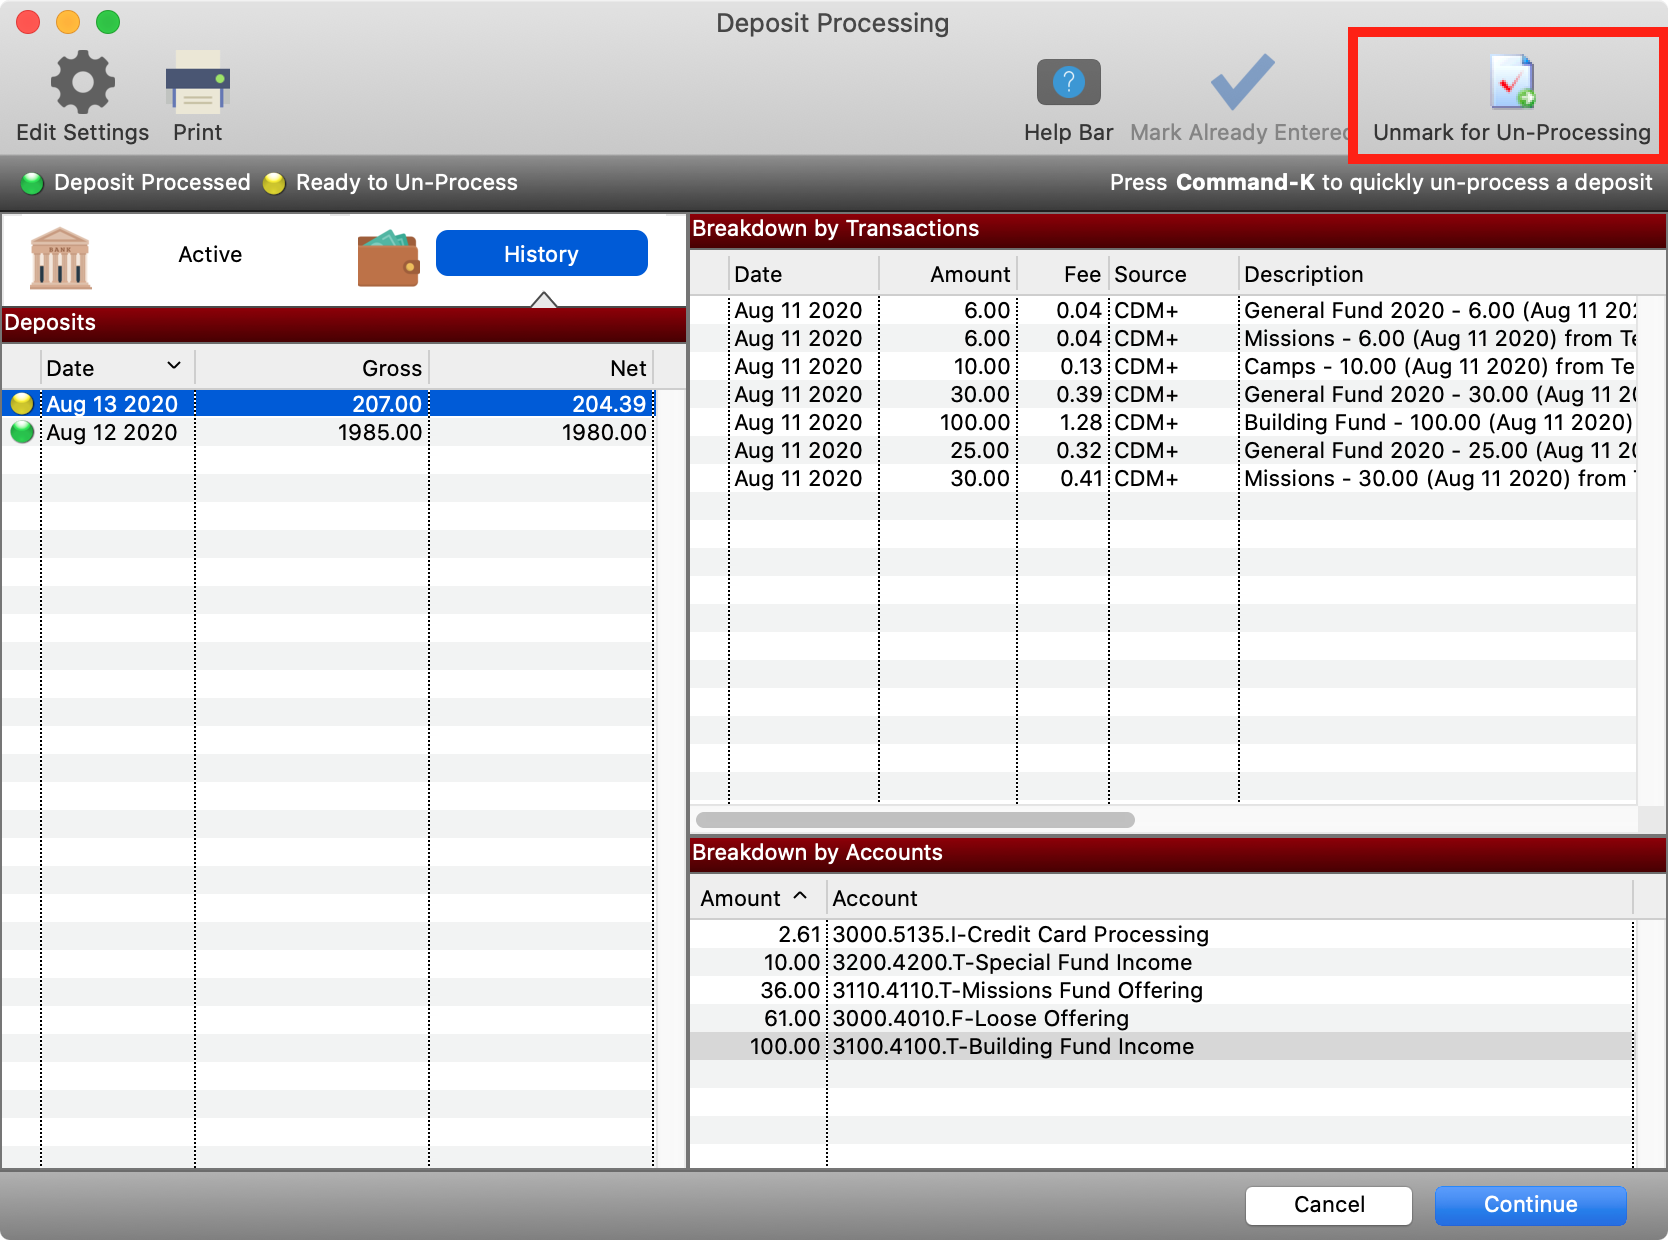Open Edit Settings gear icon
The height and width of the screenshot is (1240, 1668).
coord(82,82)
